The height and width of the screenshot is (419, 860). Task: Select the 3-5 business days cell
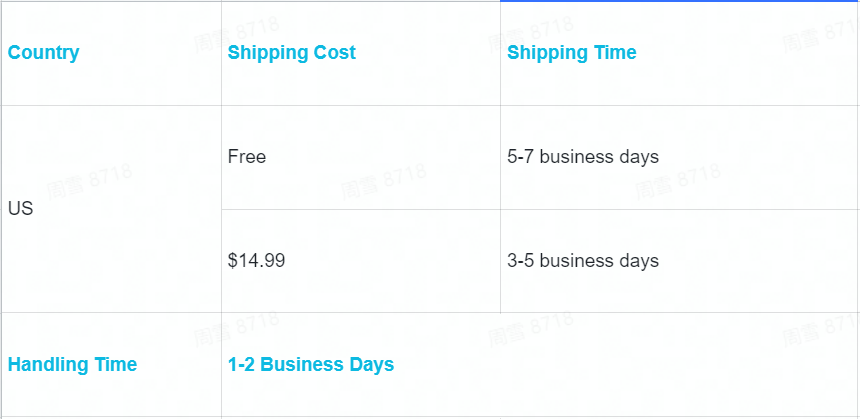(x=680, y=261)
